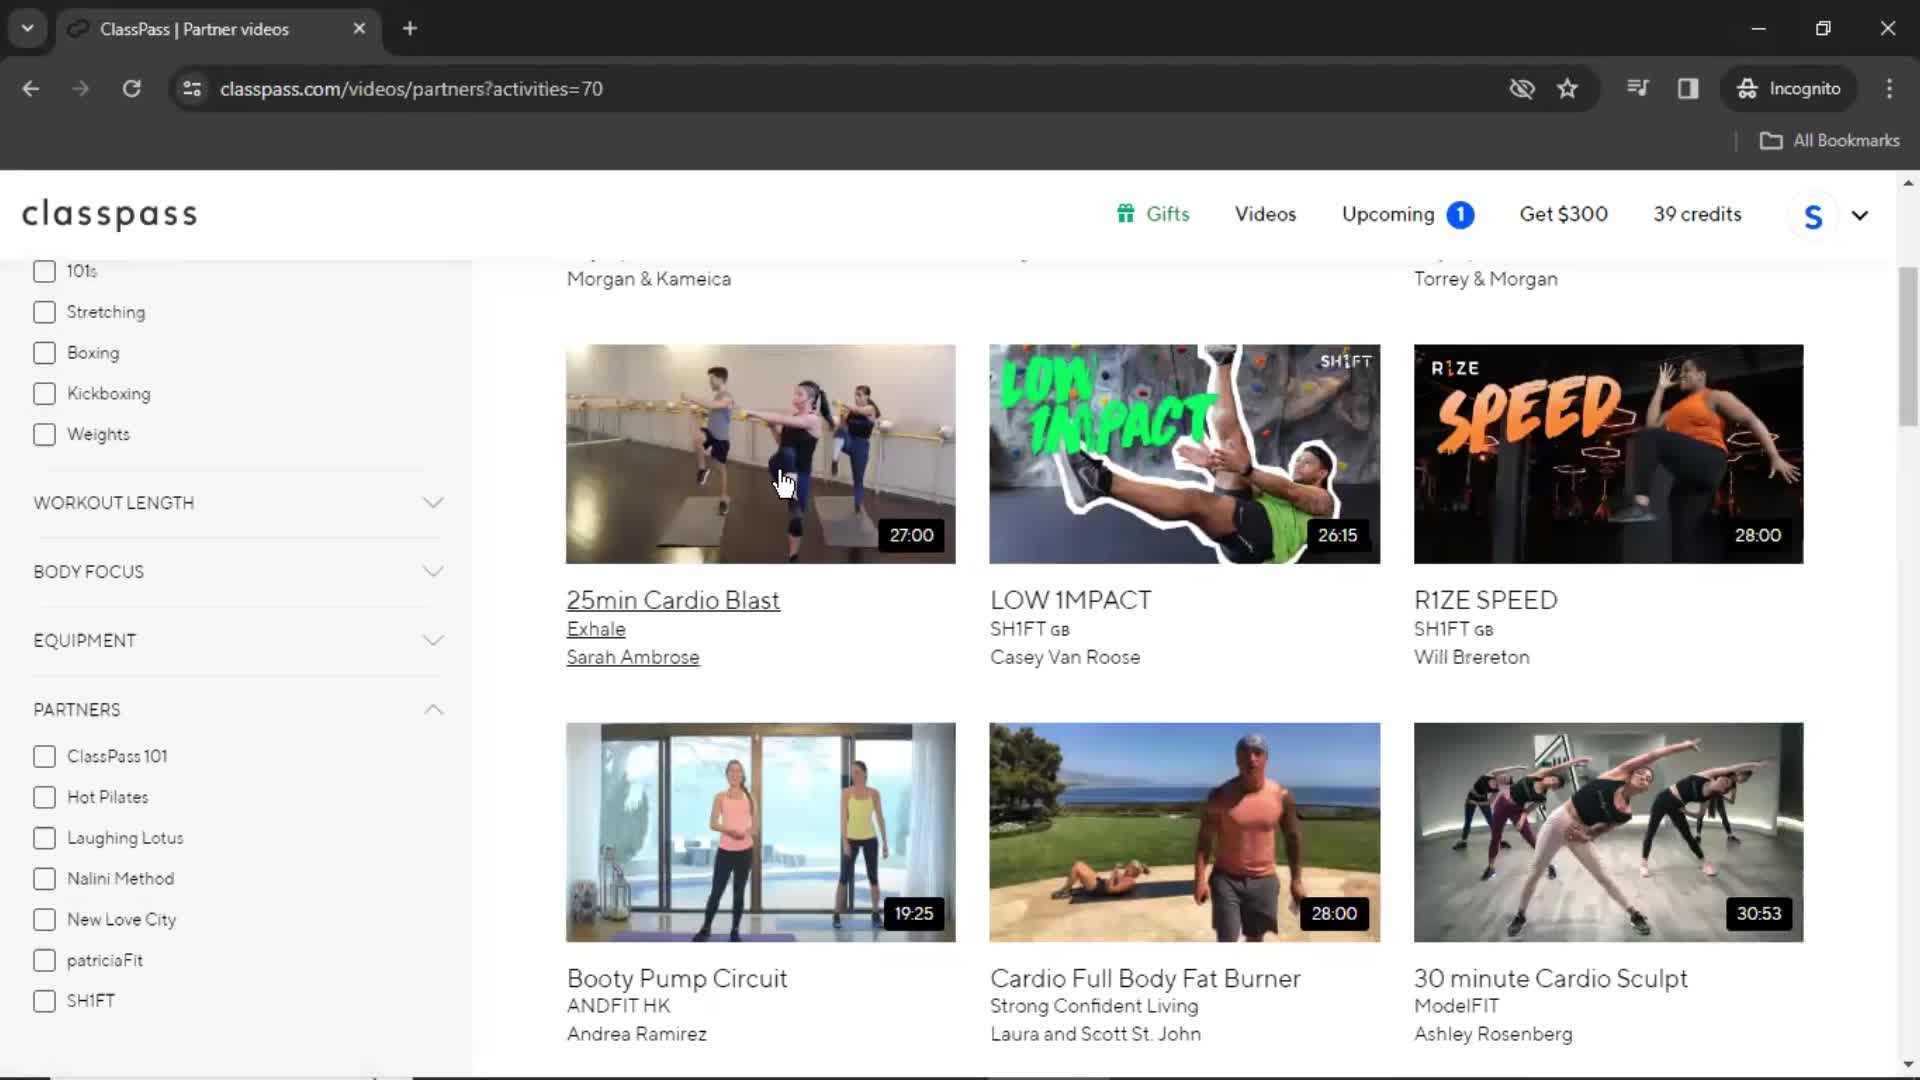
Task: Open a new browser tab
Action: (410, 29)
